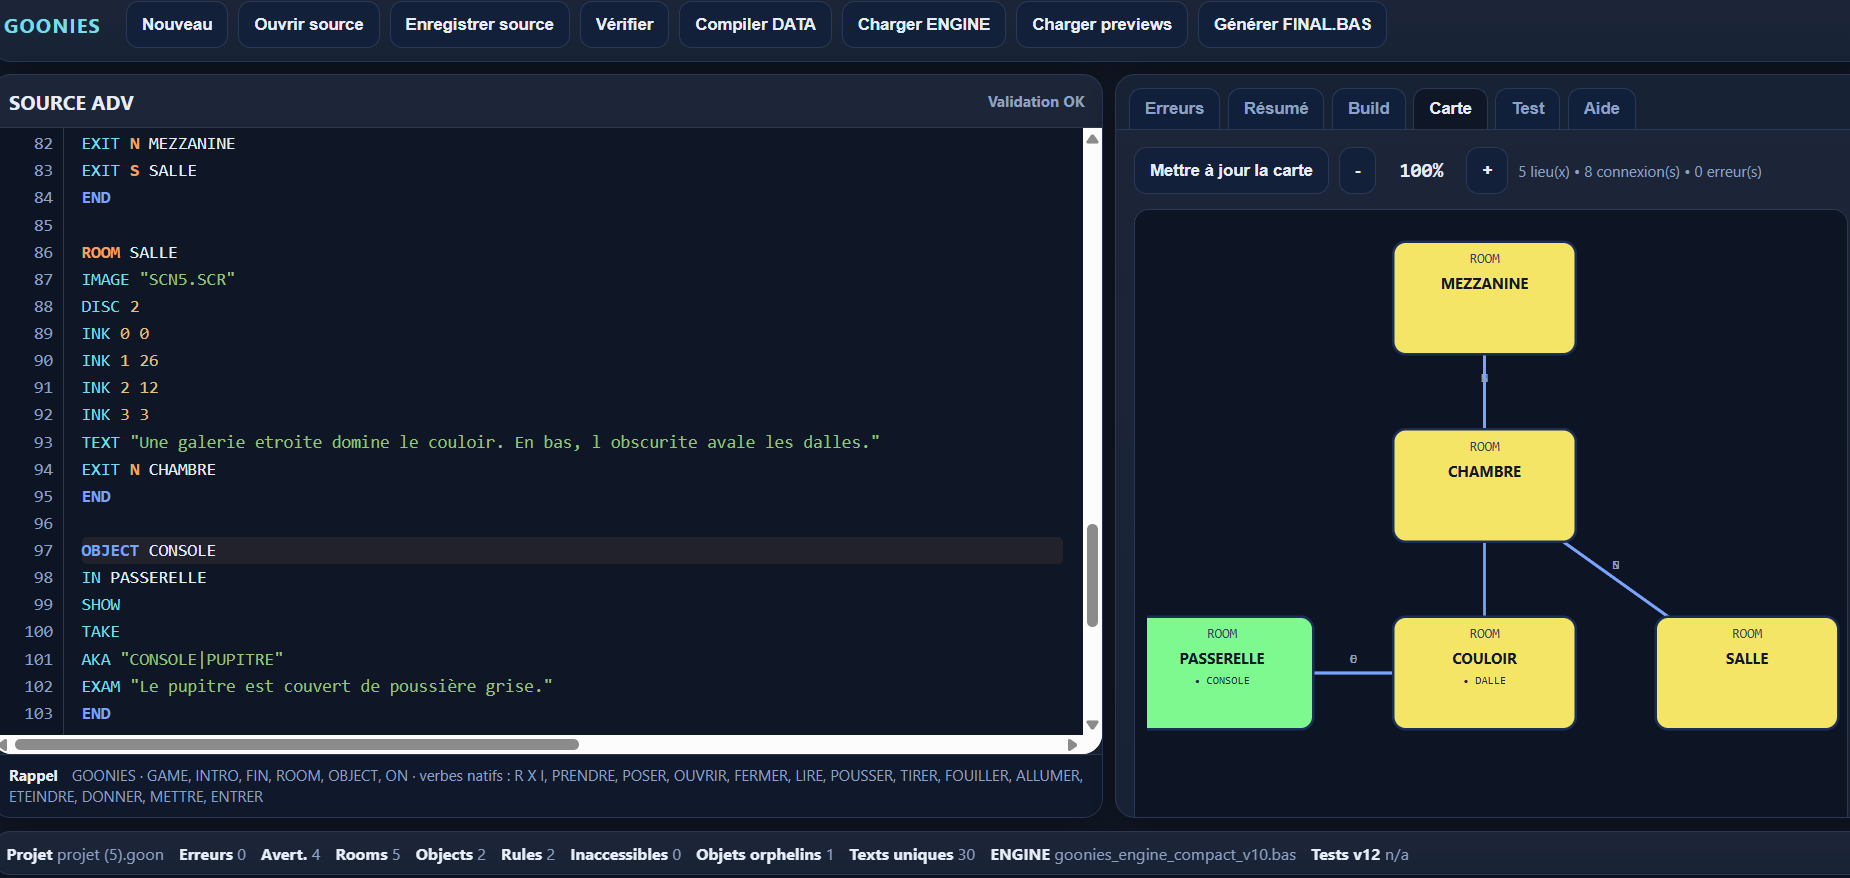Open the Build tab
This screenshot has height=878, width=1850.
[1368, 108]
